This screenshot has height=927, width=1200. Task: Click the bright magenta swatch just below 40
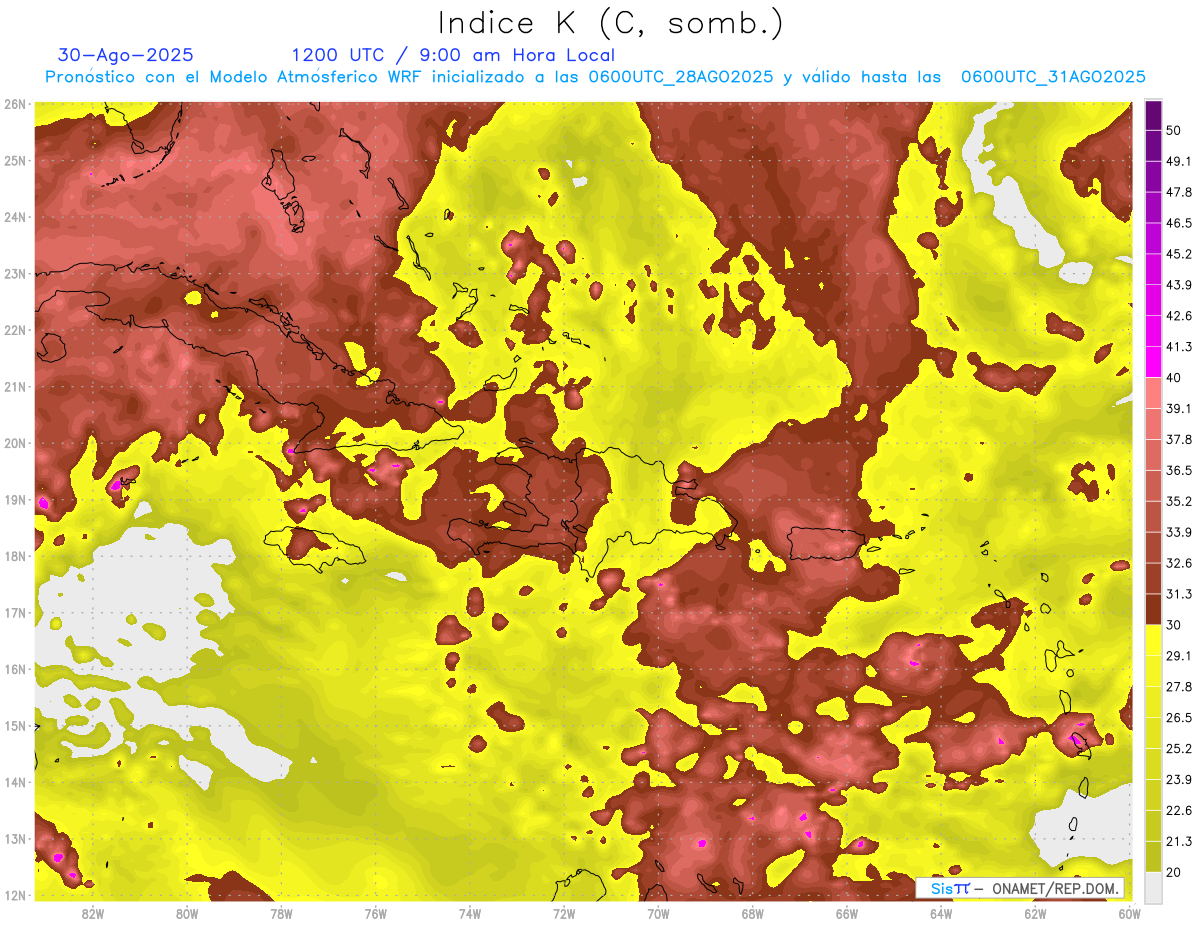click(x=1153, y=362)
